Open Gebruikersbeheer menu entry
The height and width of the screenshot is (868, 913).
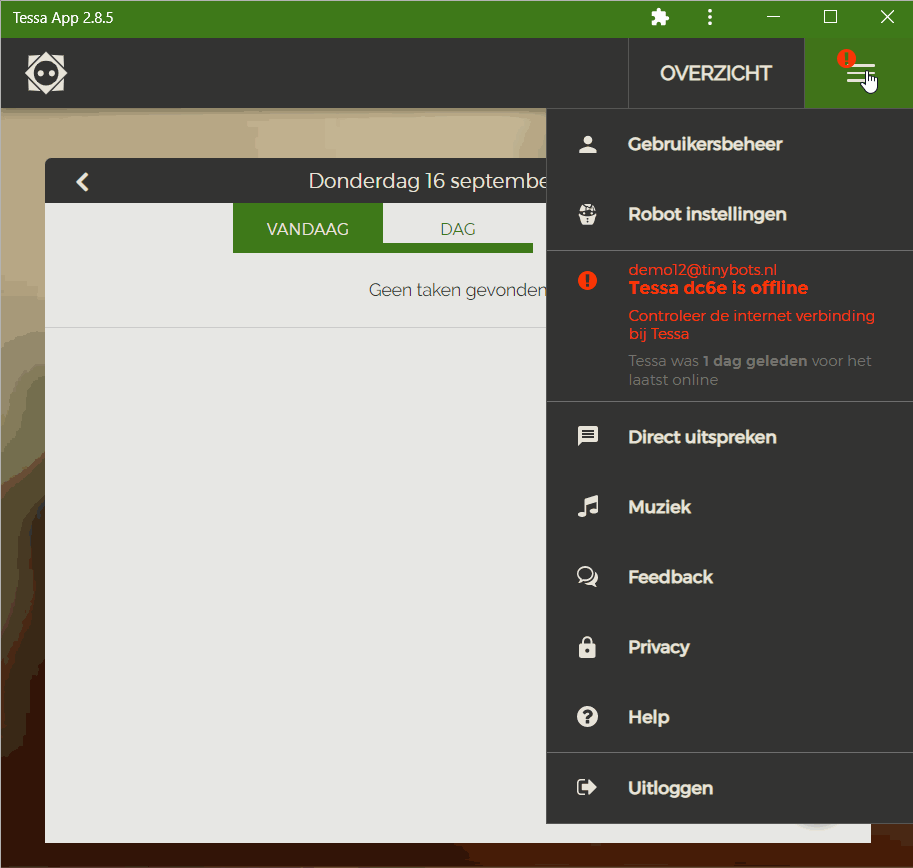click(730, 144)
